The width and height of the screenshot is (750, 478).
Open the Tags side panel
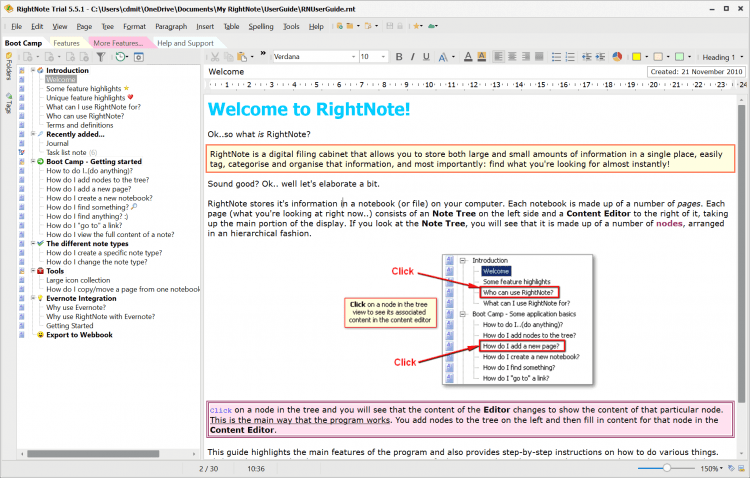[8, 103]
